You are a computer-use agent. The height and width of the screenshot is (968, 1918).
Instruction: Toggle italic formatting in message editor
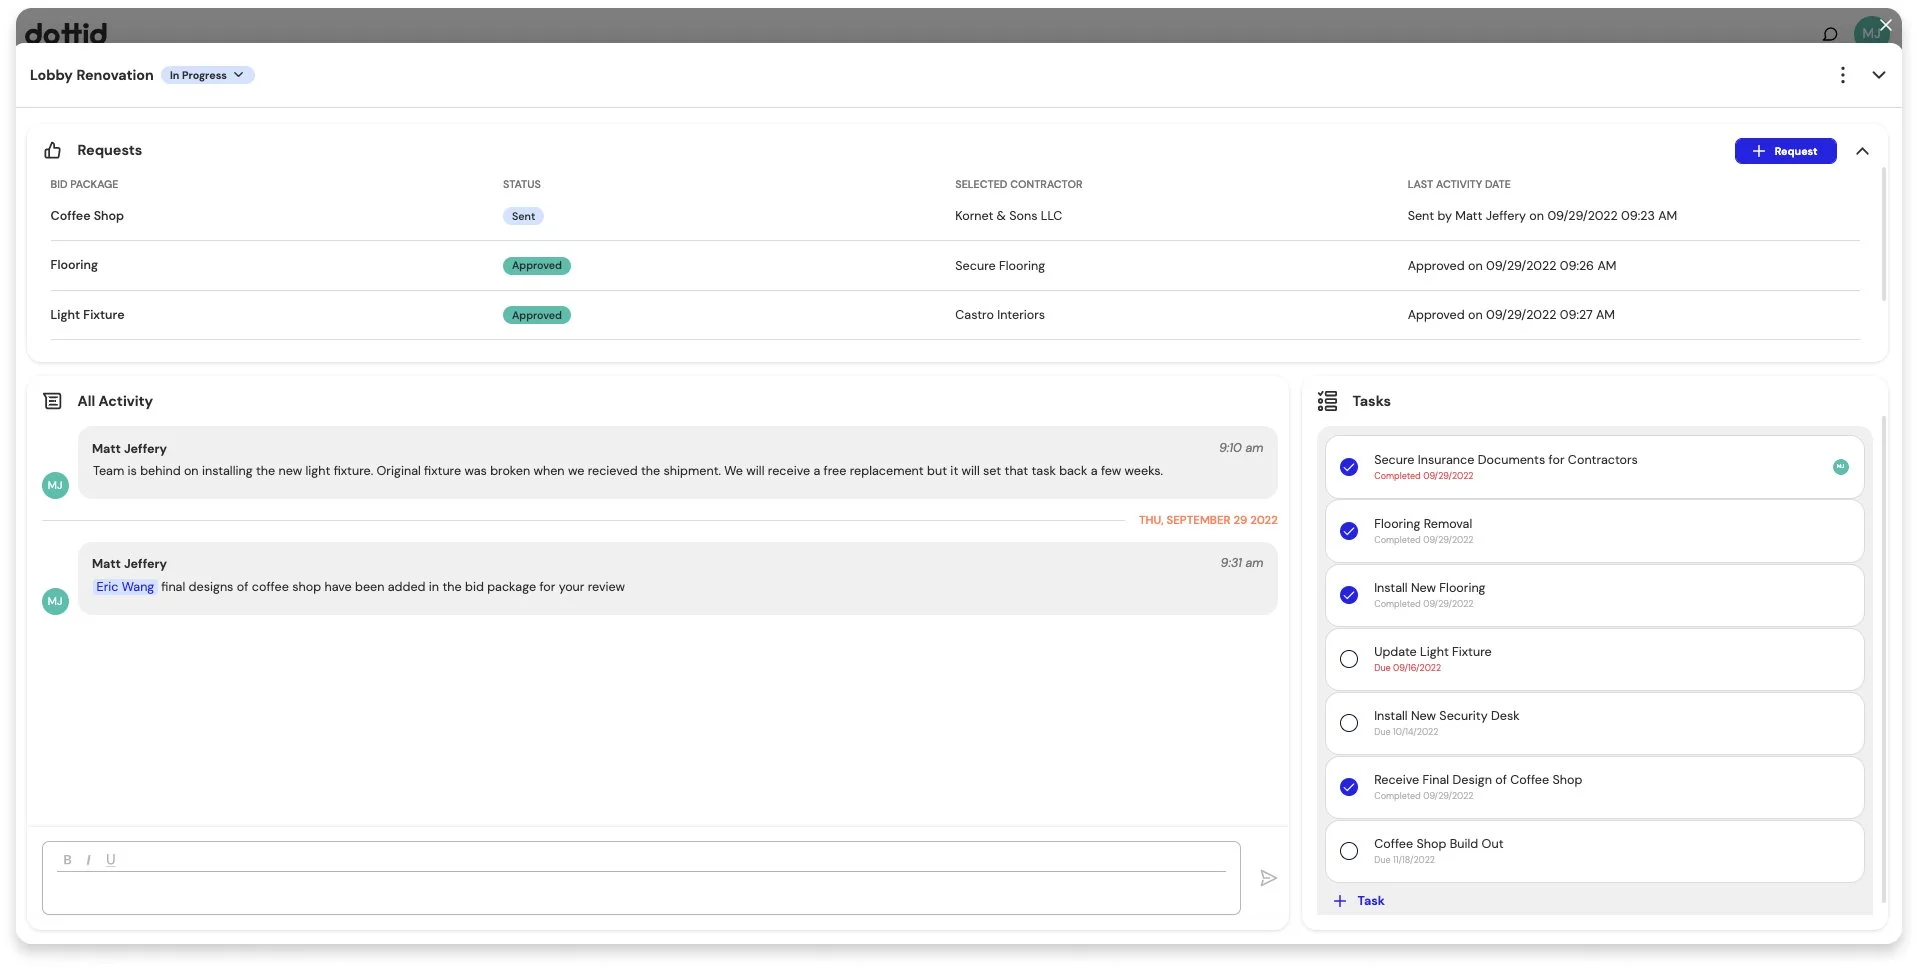88,860
